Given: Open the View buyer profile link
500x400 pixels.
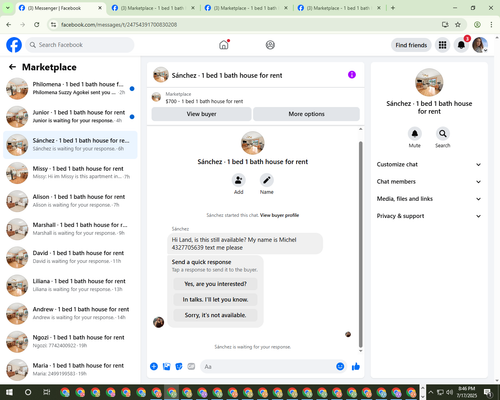Looking at the screenshot, I should click(x=279, y=215).
